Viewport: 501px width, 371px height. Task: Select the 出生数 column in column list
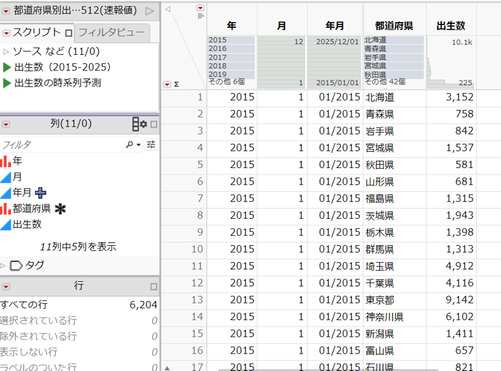(27, 224)
